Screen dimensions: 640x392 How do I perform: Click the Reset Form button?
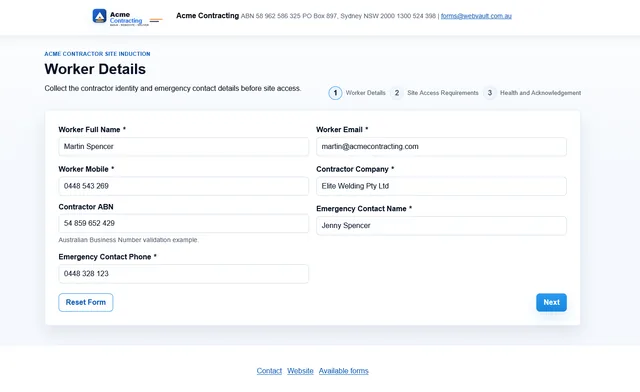point(86,303)
